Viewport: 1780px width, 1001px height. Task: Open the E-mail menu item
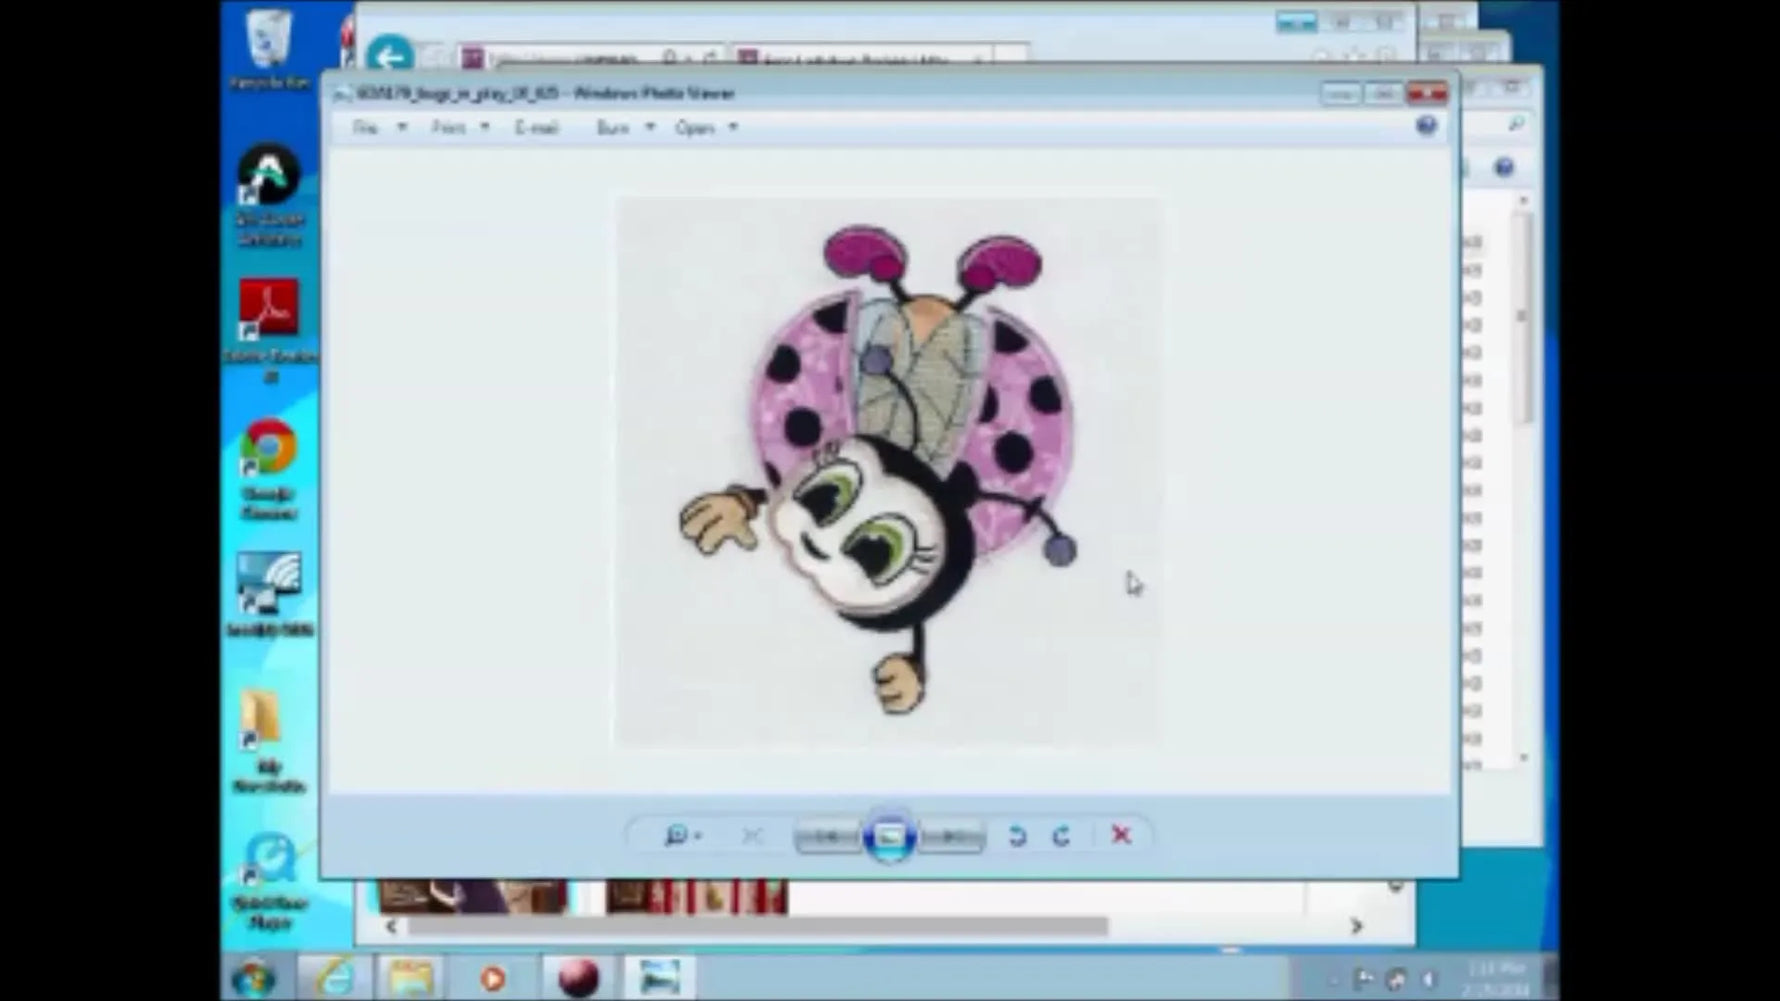tap(536, 127)
